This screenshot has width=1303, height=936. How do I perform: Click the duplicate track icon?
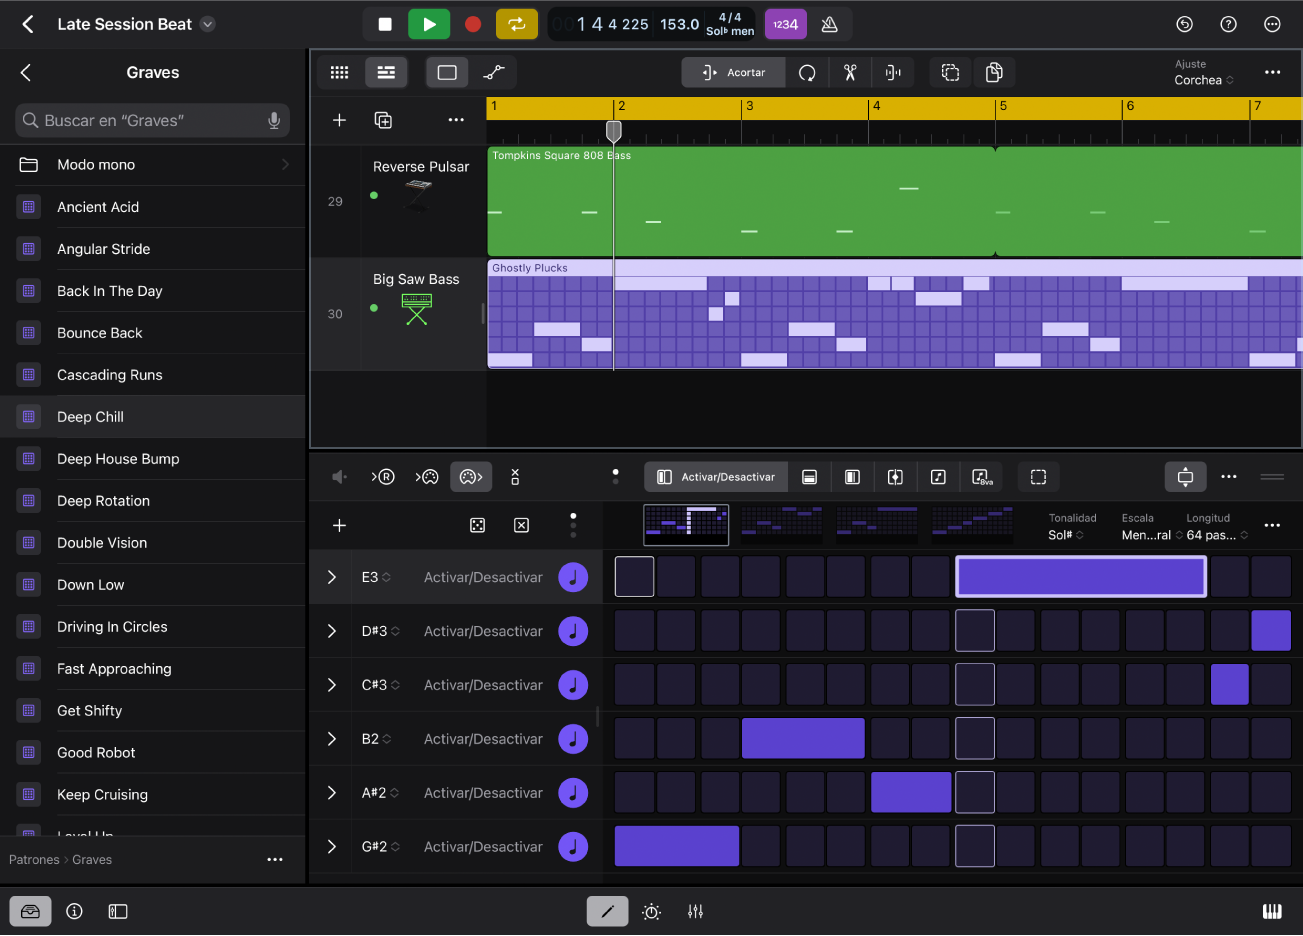point(383,120)
